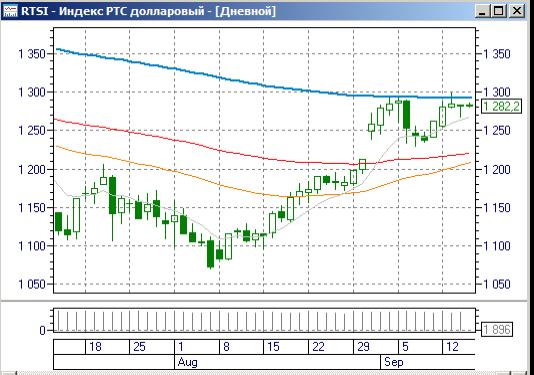
Task: Click the volume bars indicator panel
Action: [264, 320]
